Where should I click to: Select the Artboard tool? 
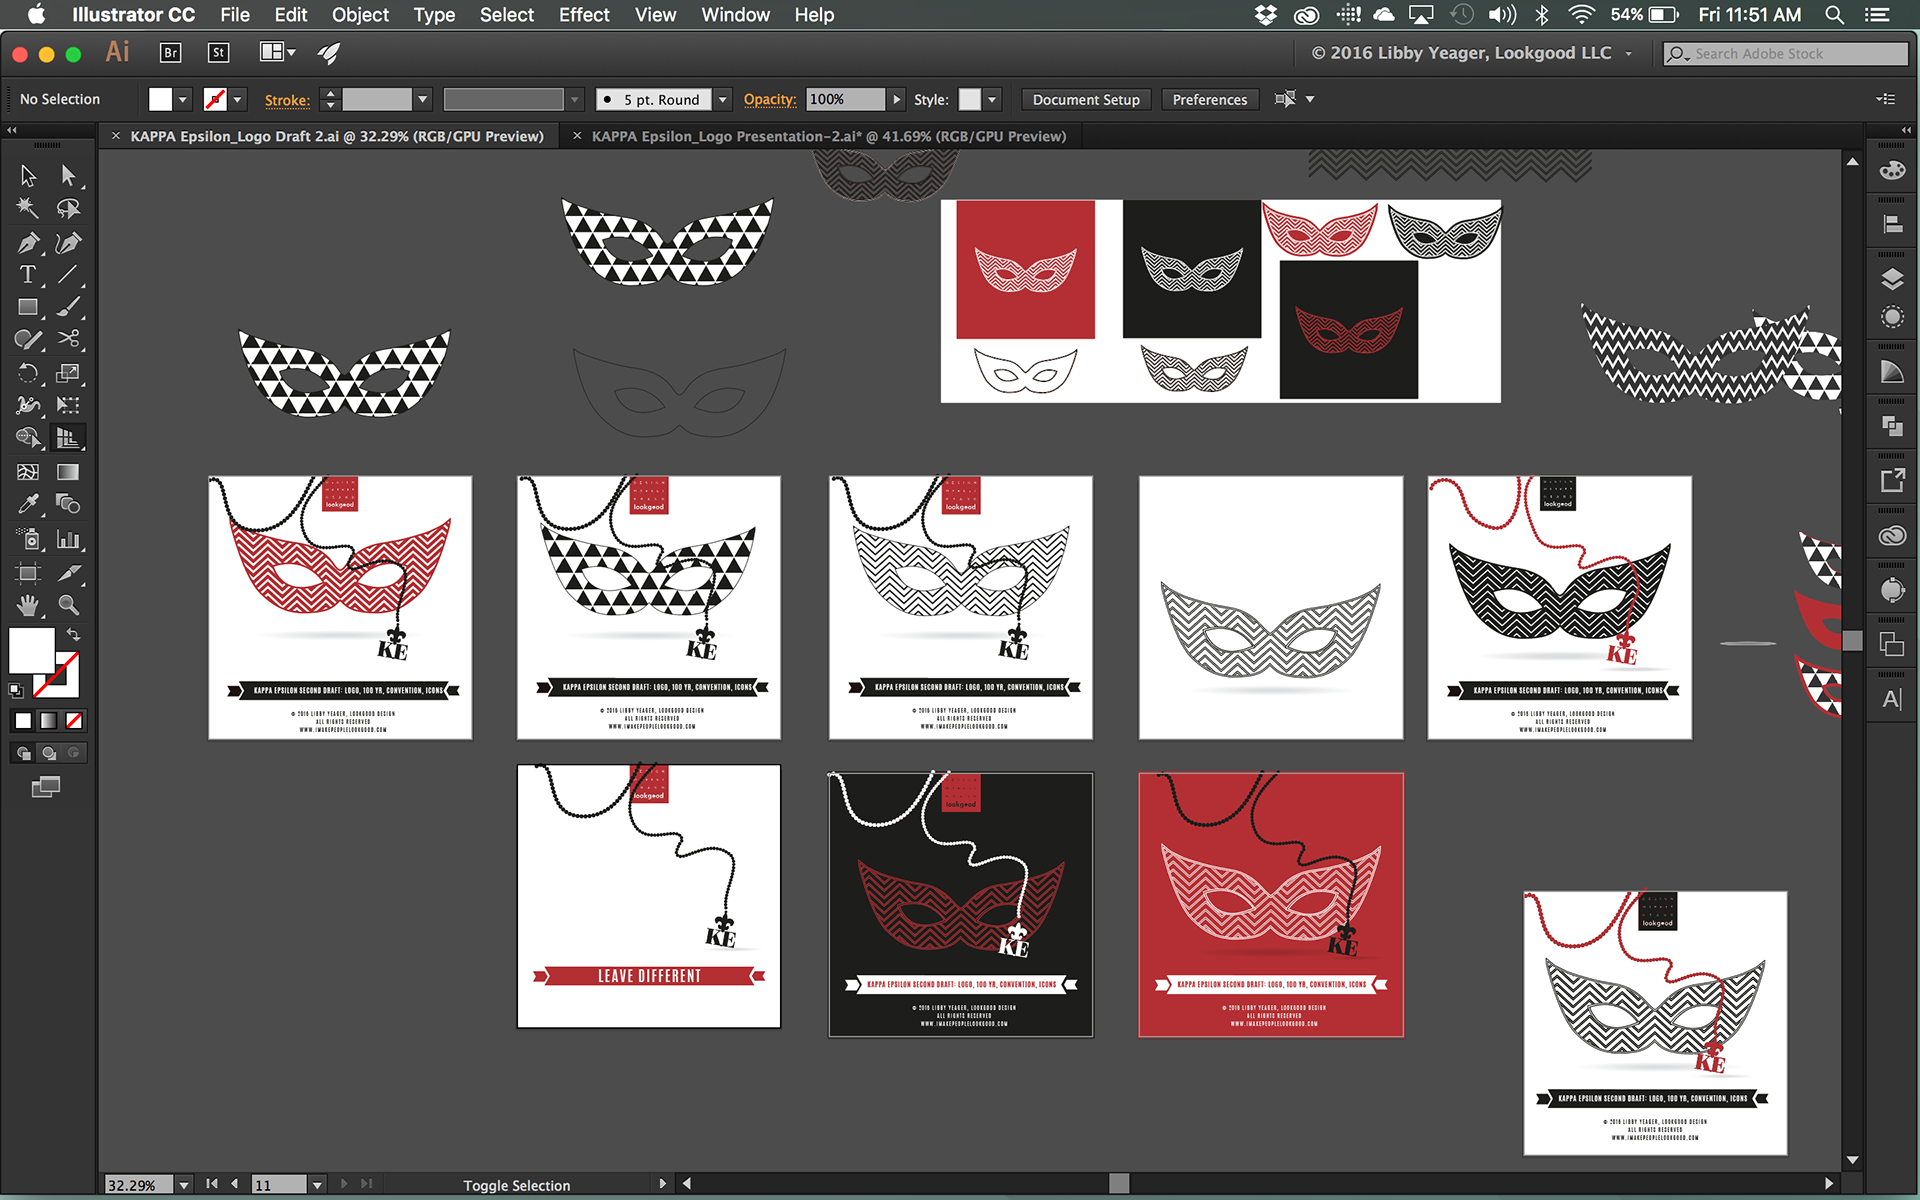[28, 573]
